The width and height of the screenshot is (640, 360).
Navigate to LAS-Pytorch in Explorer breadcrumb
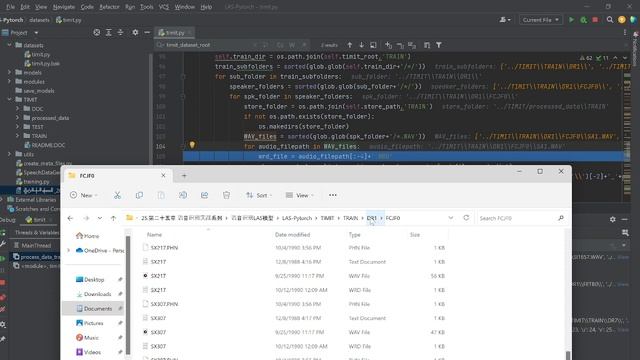[x=297, y=218]
